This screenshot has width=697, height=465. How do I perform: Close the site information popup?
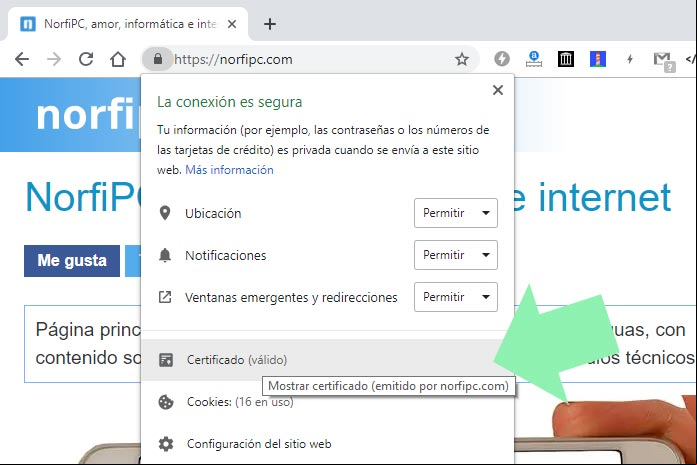pos(498,90)
